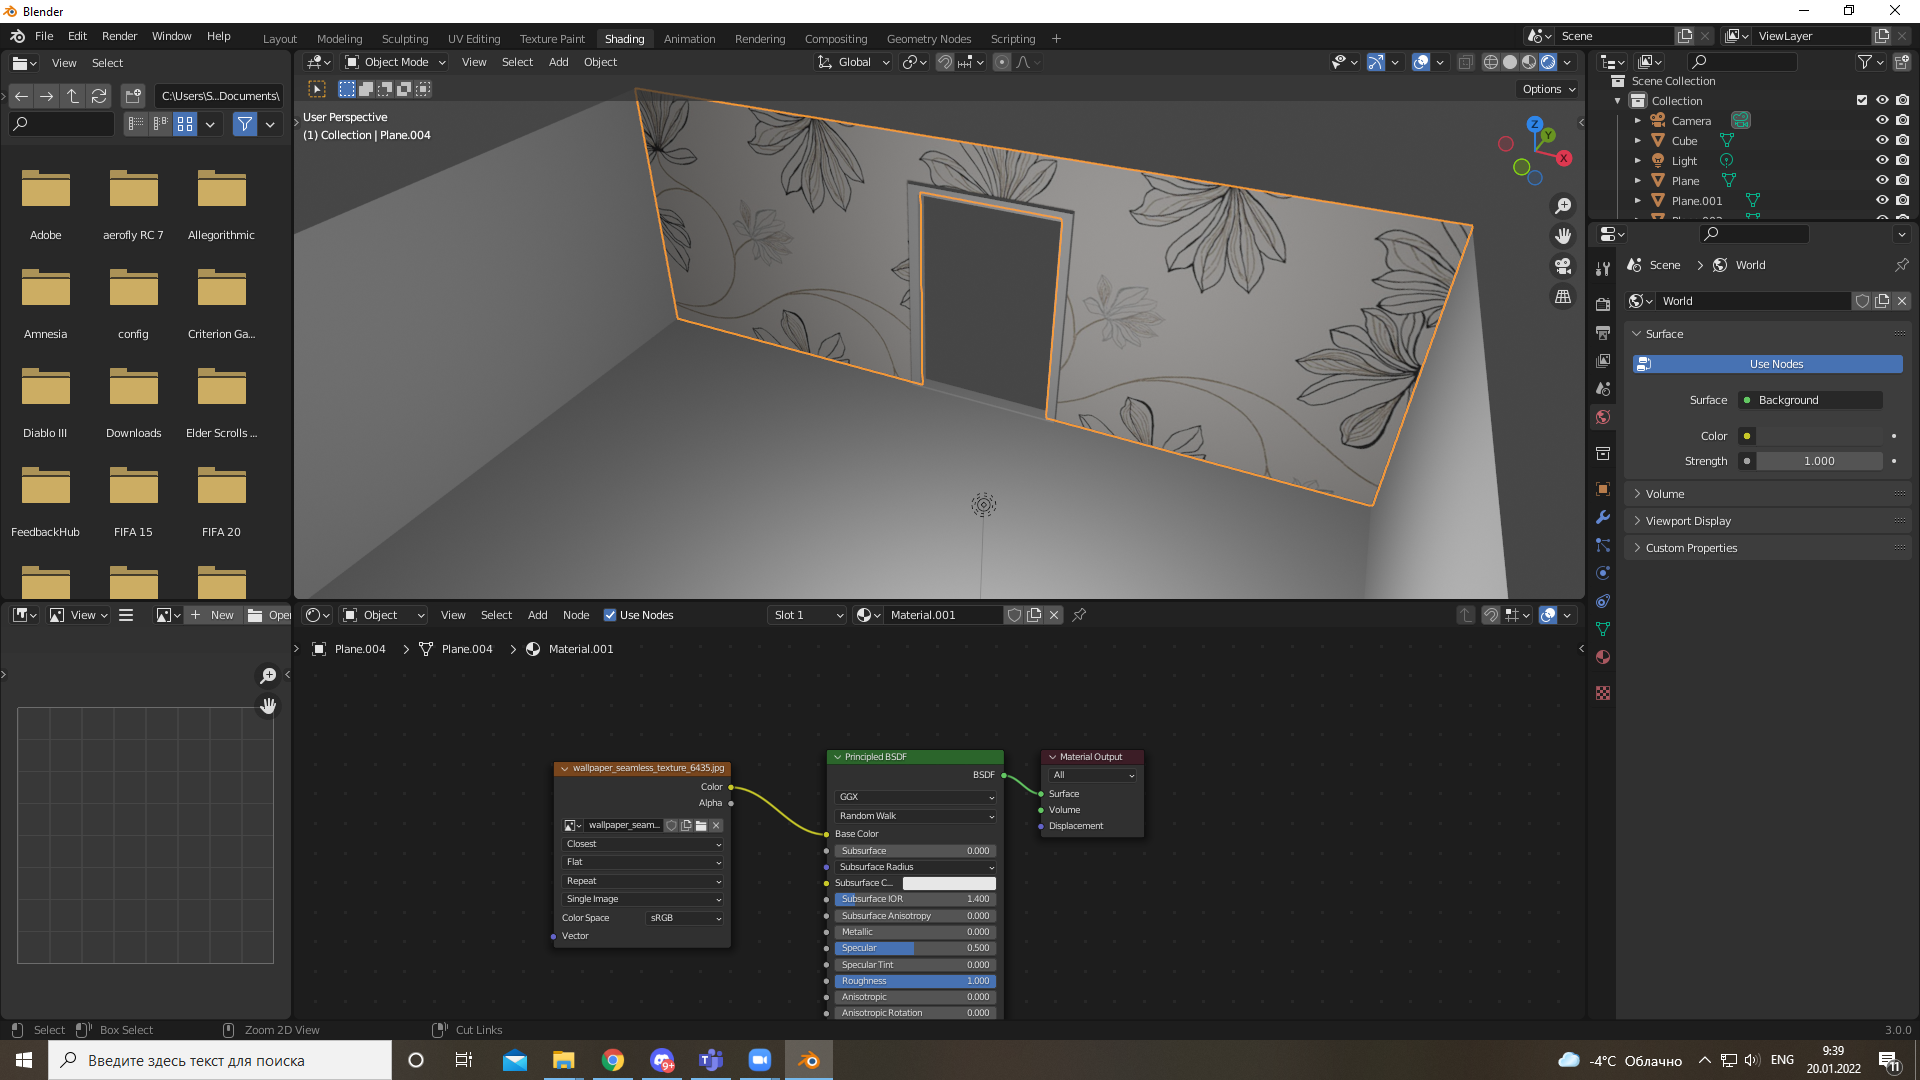Open the View Layer properties tab
Viewport: 1920px width, 1080px height.
(1603, 360)
